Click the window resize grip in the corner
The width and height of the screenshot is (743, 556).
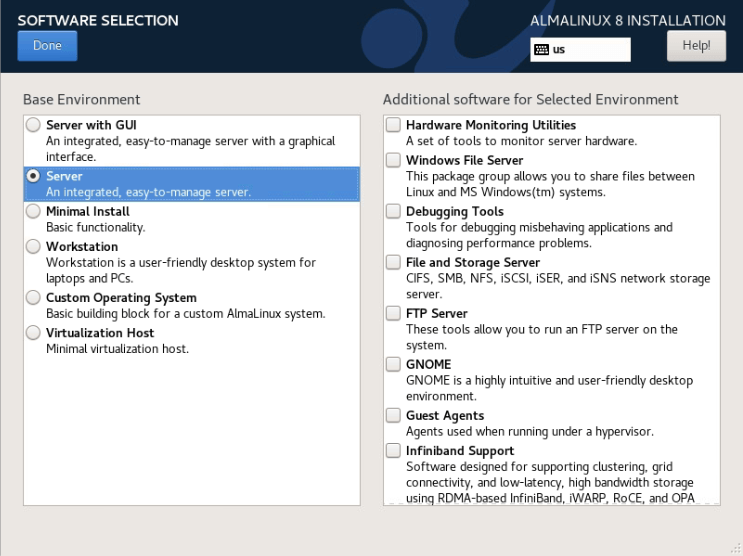pyautogui.click(x=736, y=549)
